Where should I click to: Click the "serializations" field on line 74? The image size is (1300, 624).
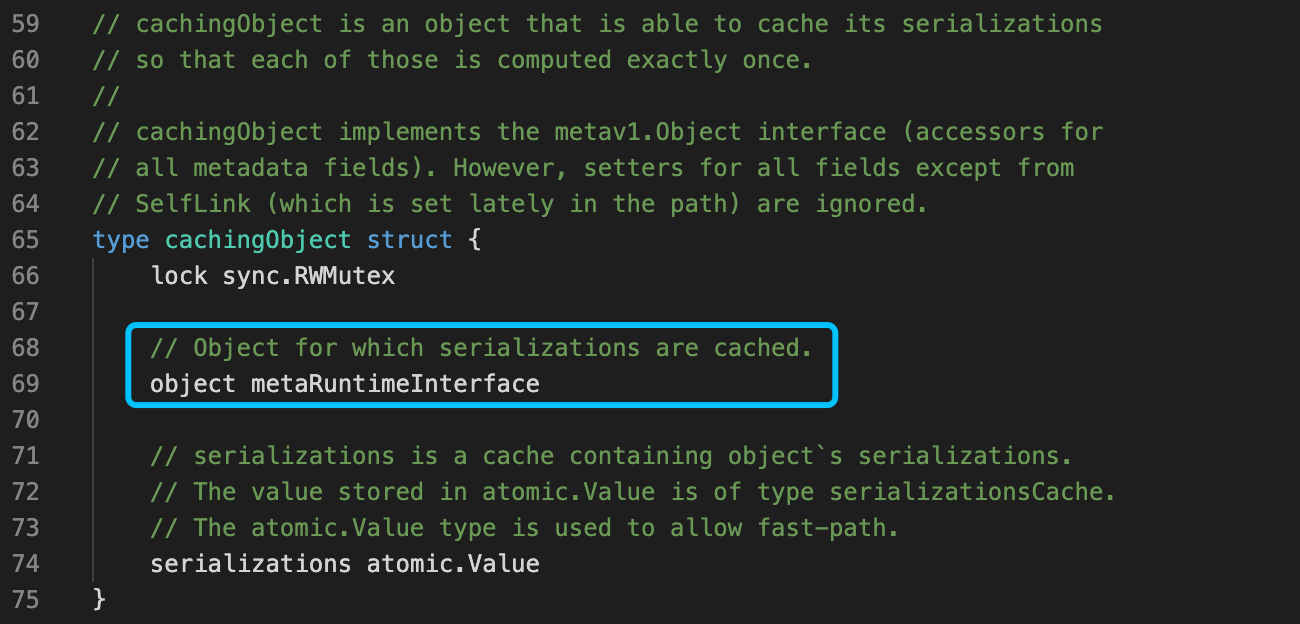250,564
